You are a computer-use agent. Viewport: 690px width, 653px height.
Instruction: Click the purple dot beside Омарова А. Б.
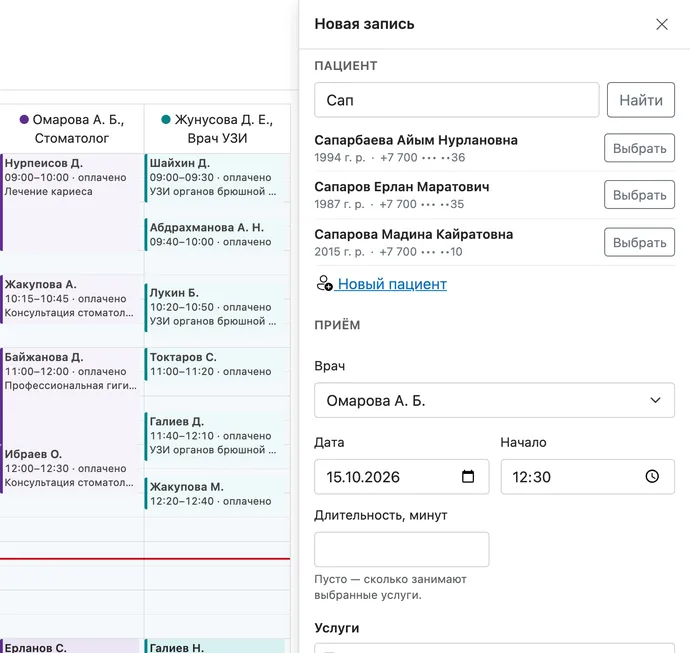24,119
